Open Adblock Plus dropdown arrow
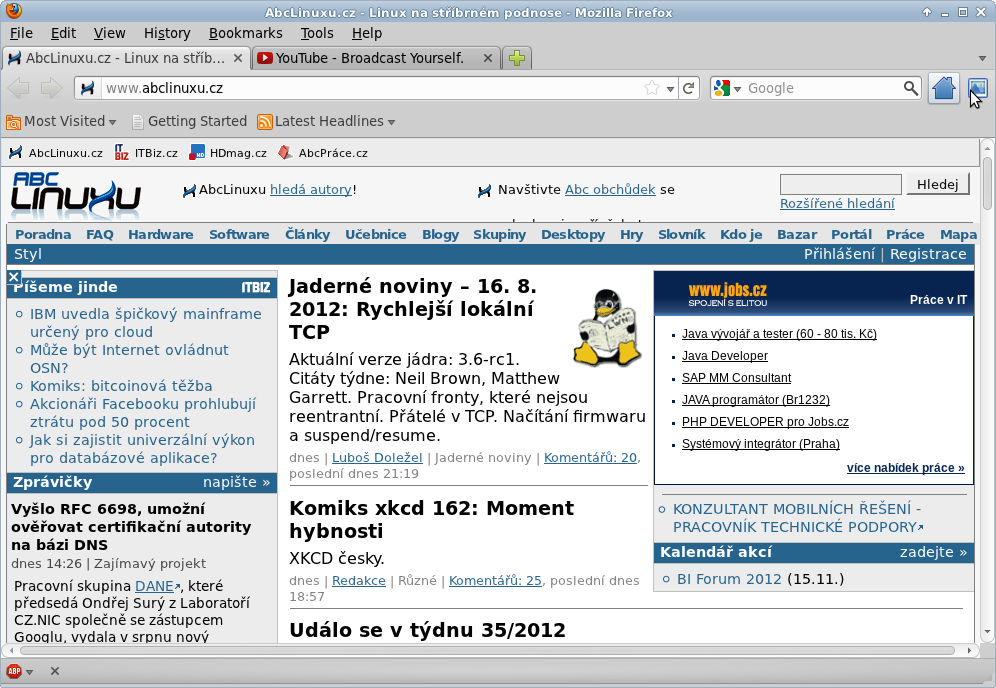The width and height of the screenshot is (996, 688). pos(29,671)
